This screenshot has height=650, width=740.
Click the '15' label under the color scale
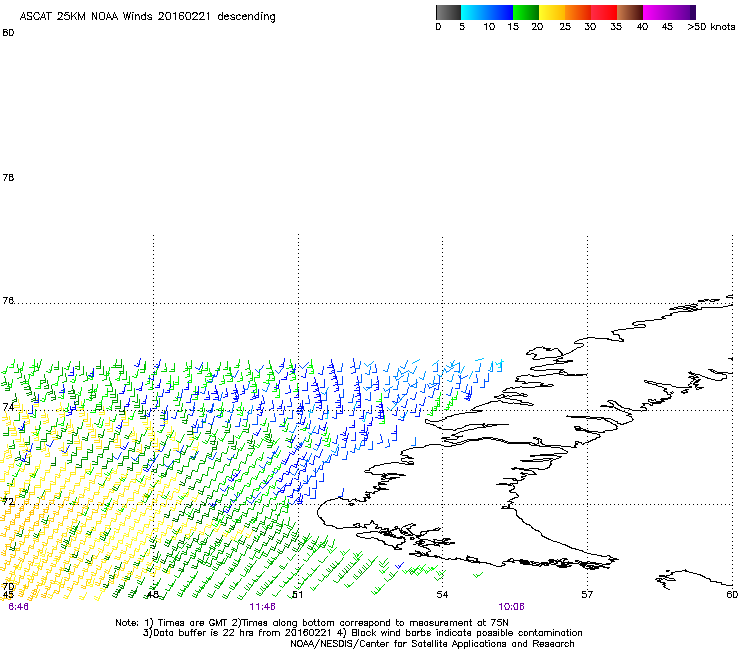tap(513, 27)
